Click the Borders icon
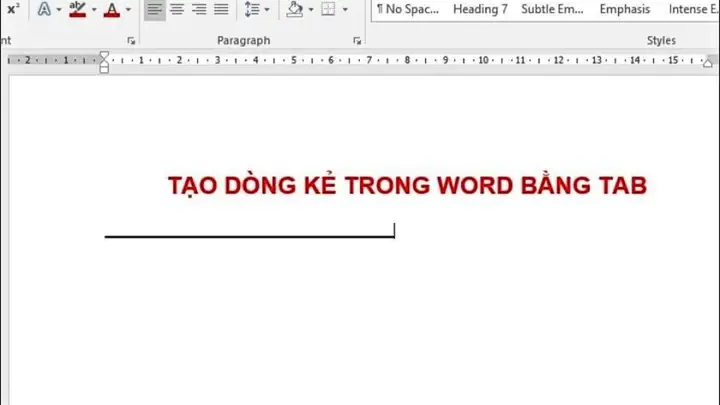 tap(328, 9)
